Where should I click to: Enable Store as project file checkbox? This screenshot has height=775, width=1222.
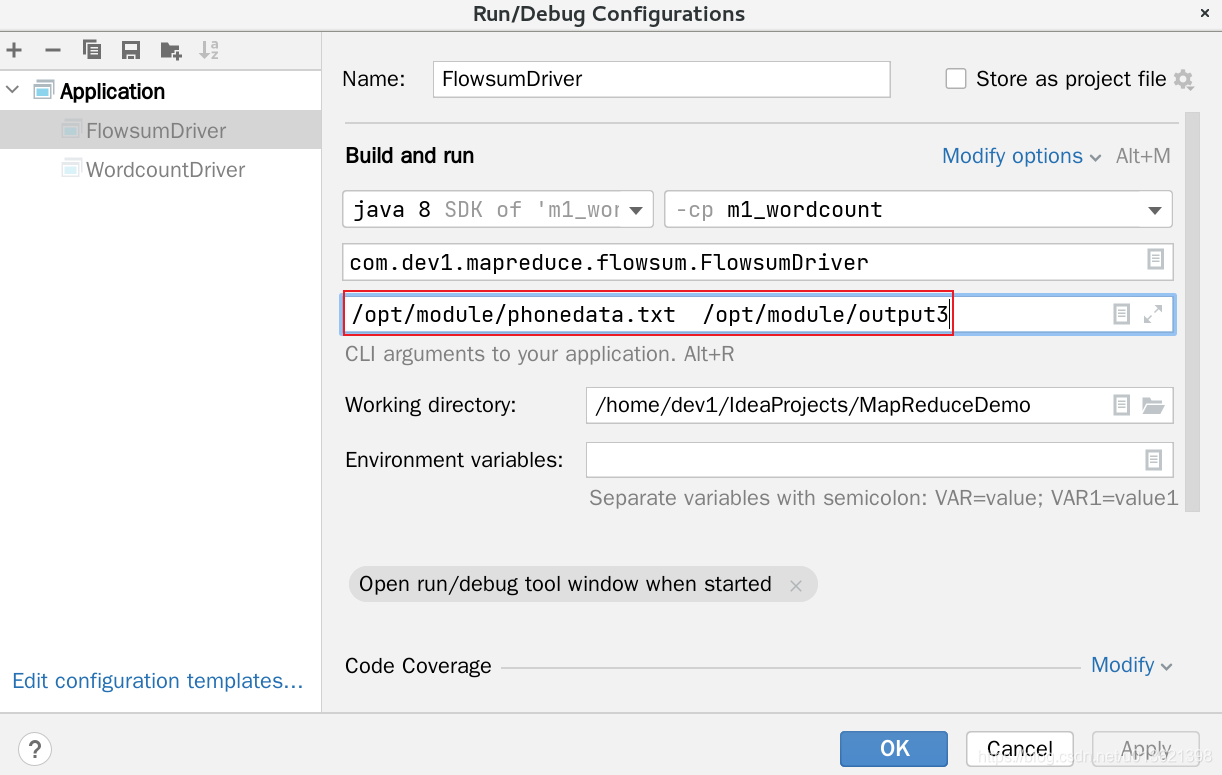956,79
